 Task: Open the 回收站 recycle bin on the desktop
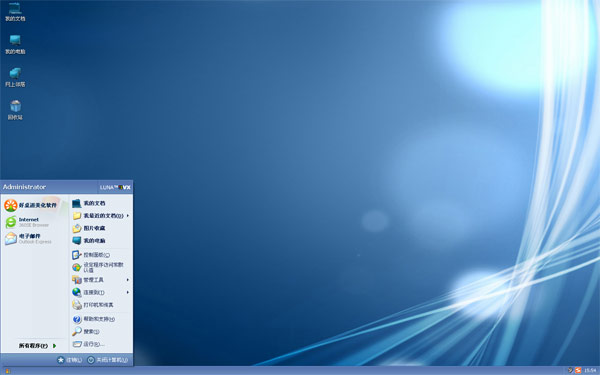click(x=15, y=110)
